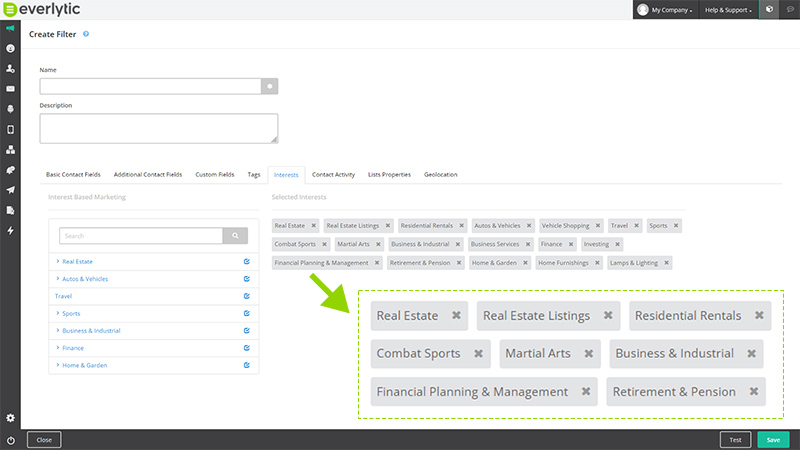Focus the interests Search field
Image resolution: width=800 pixels, height=450 pixels.
tap(141, 236)
